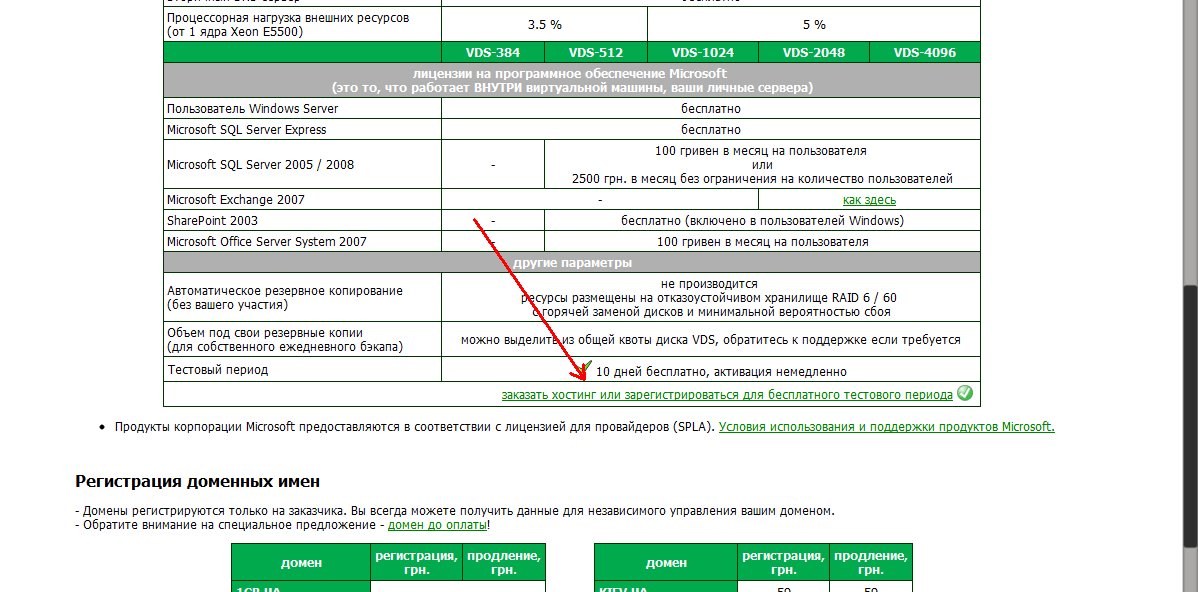
Task: Click 'другие параметры' section header
Action: pyautogui.click(x=572, y=263)
